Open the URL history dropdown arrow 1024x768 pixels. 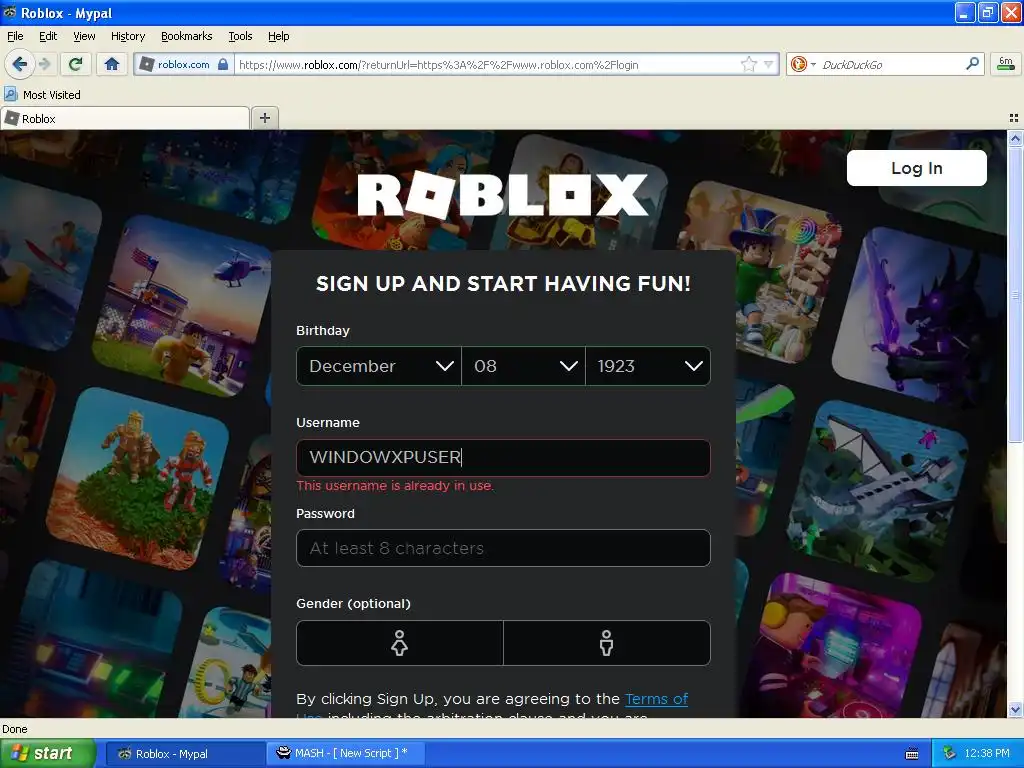tap(769, 64)
